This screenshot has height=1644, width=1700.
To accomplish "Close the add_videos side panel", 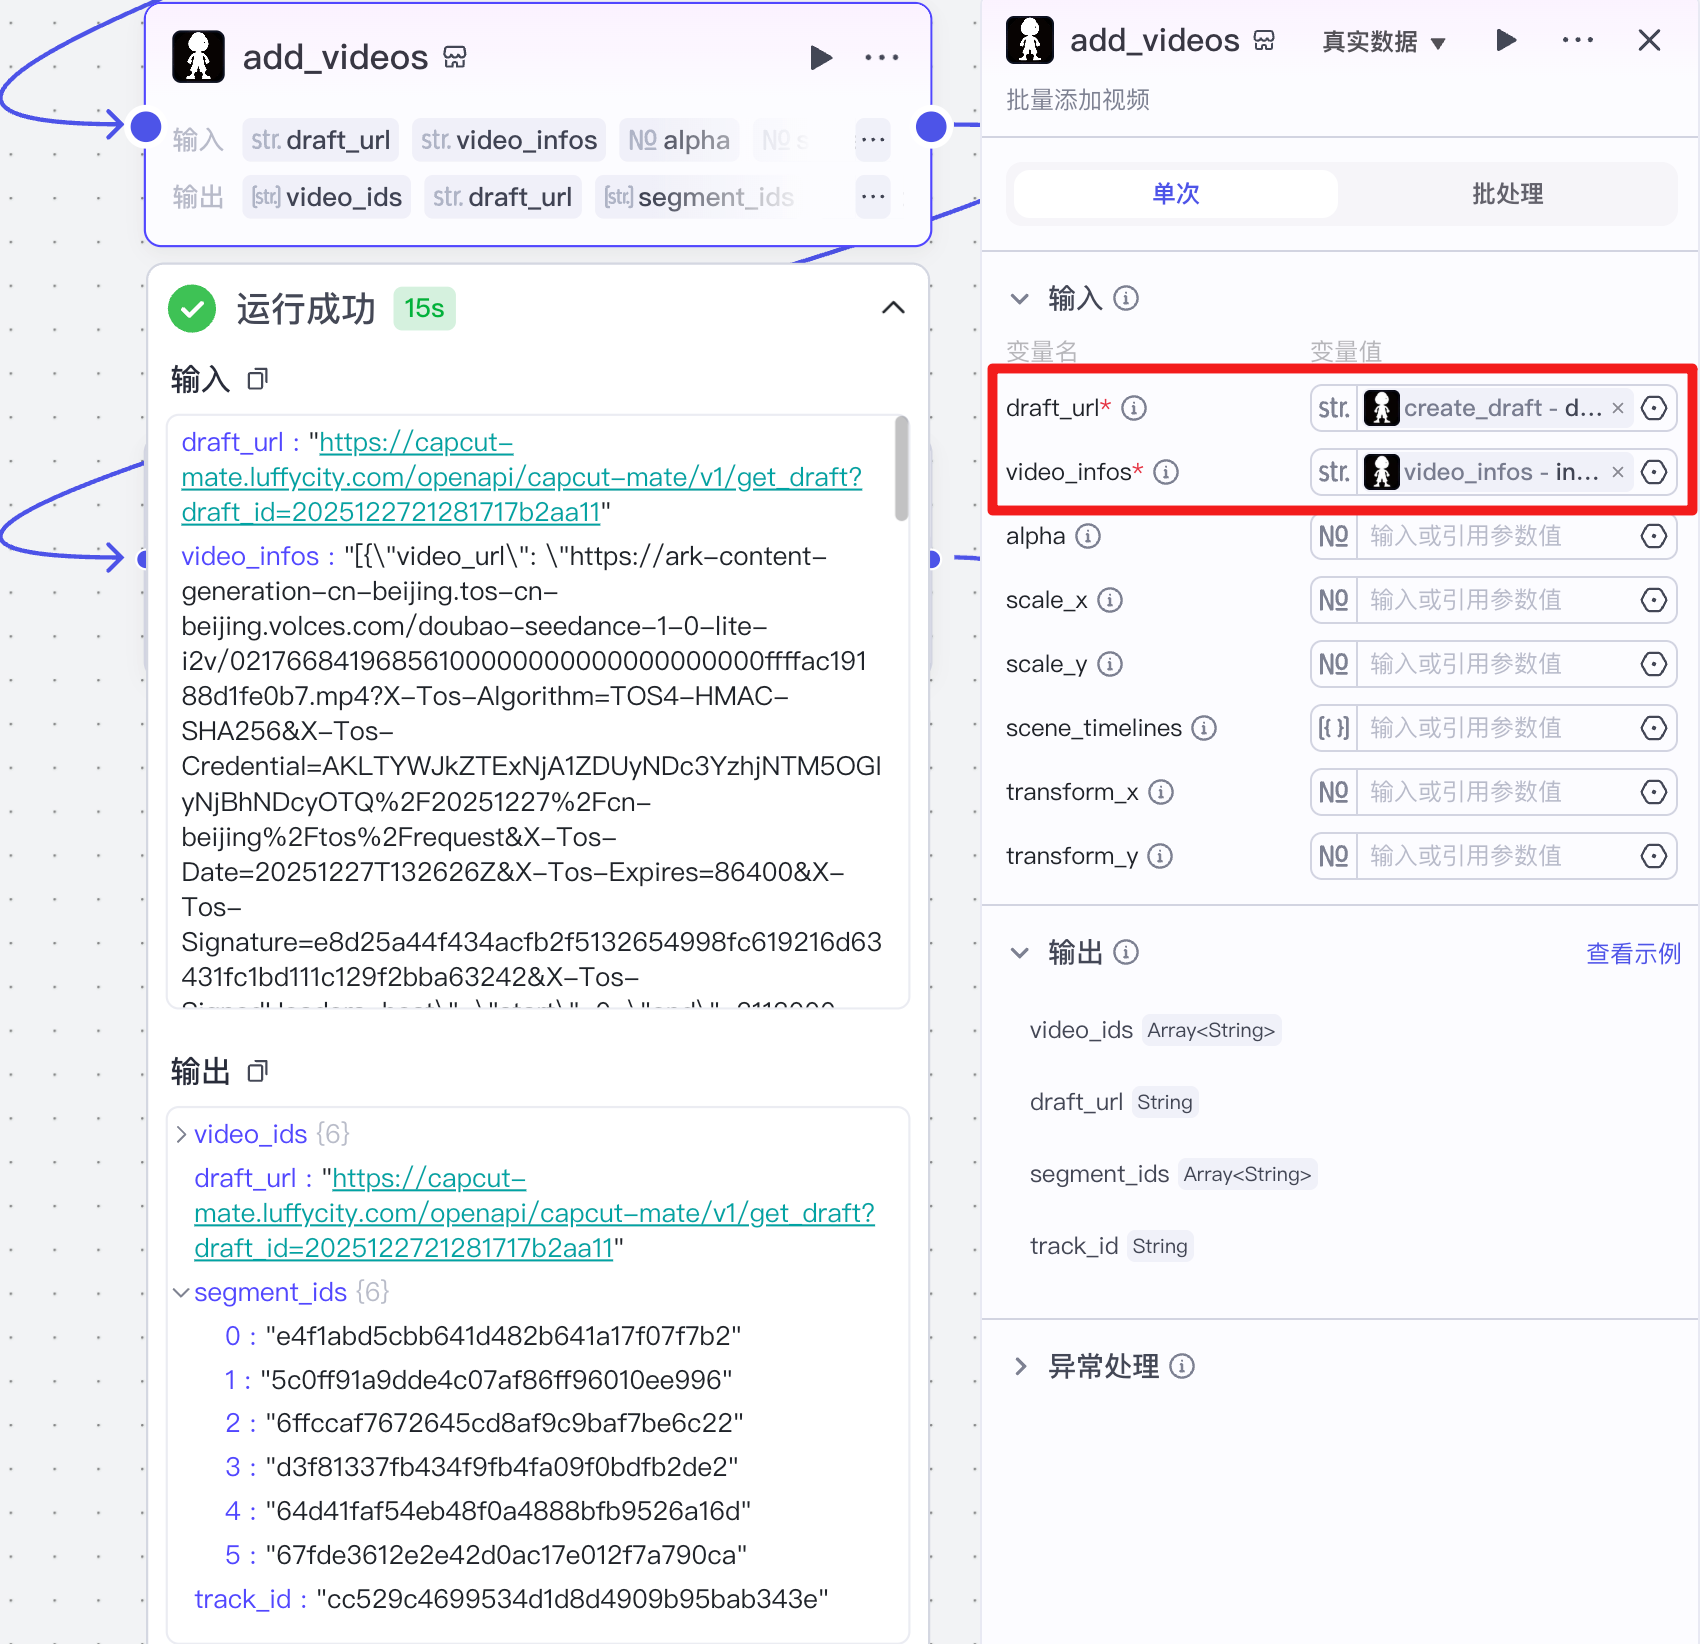I will coord(1649,40).
